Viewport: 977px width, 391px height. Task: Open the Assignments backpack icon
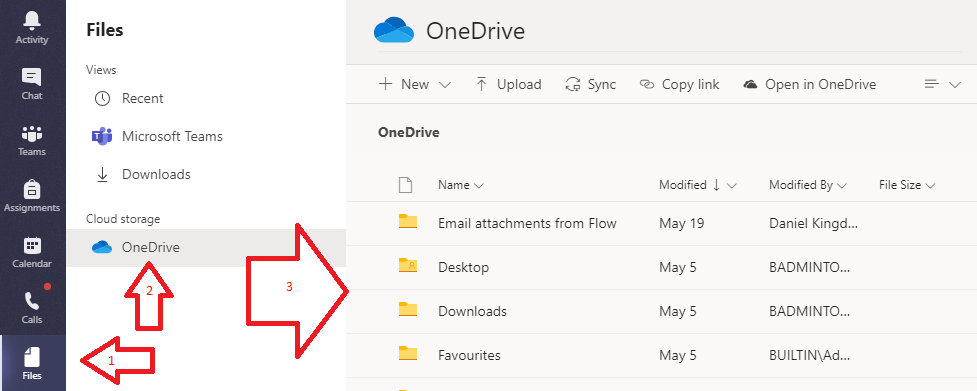coord(32,189)
